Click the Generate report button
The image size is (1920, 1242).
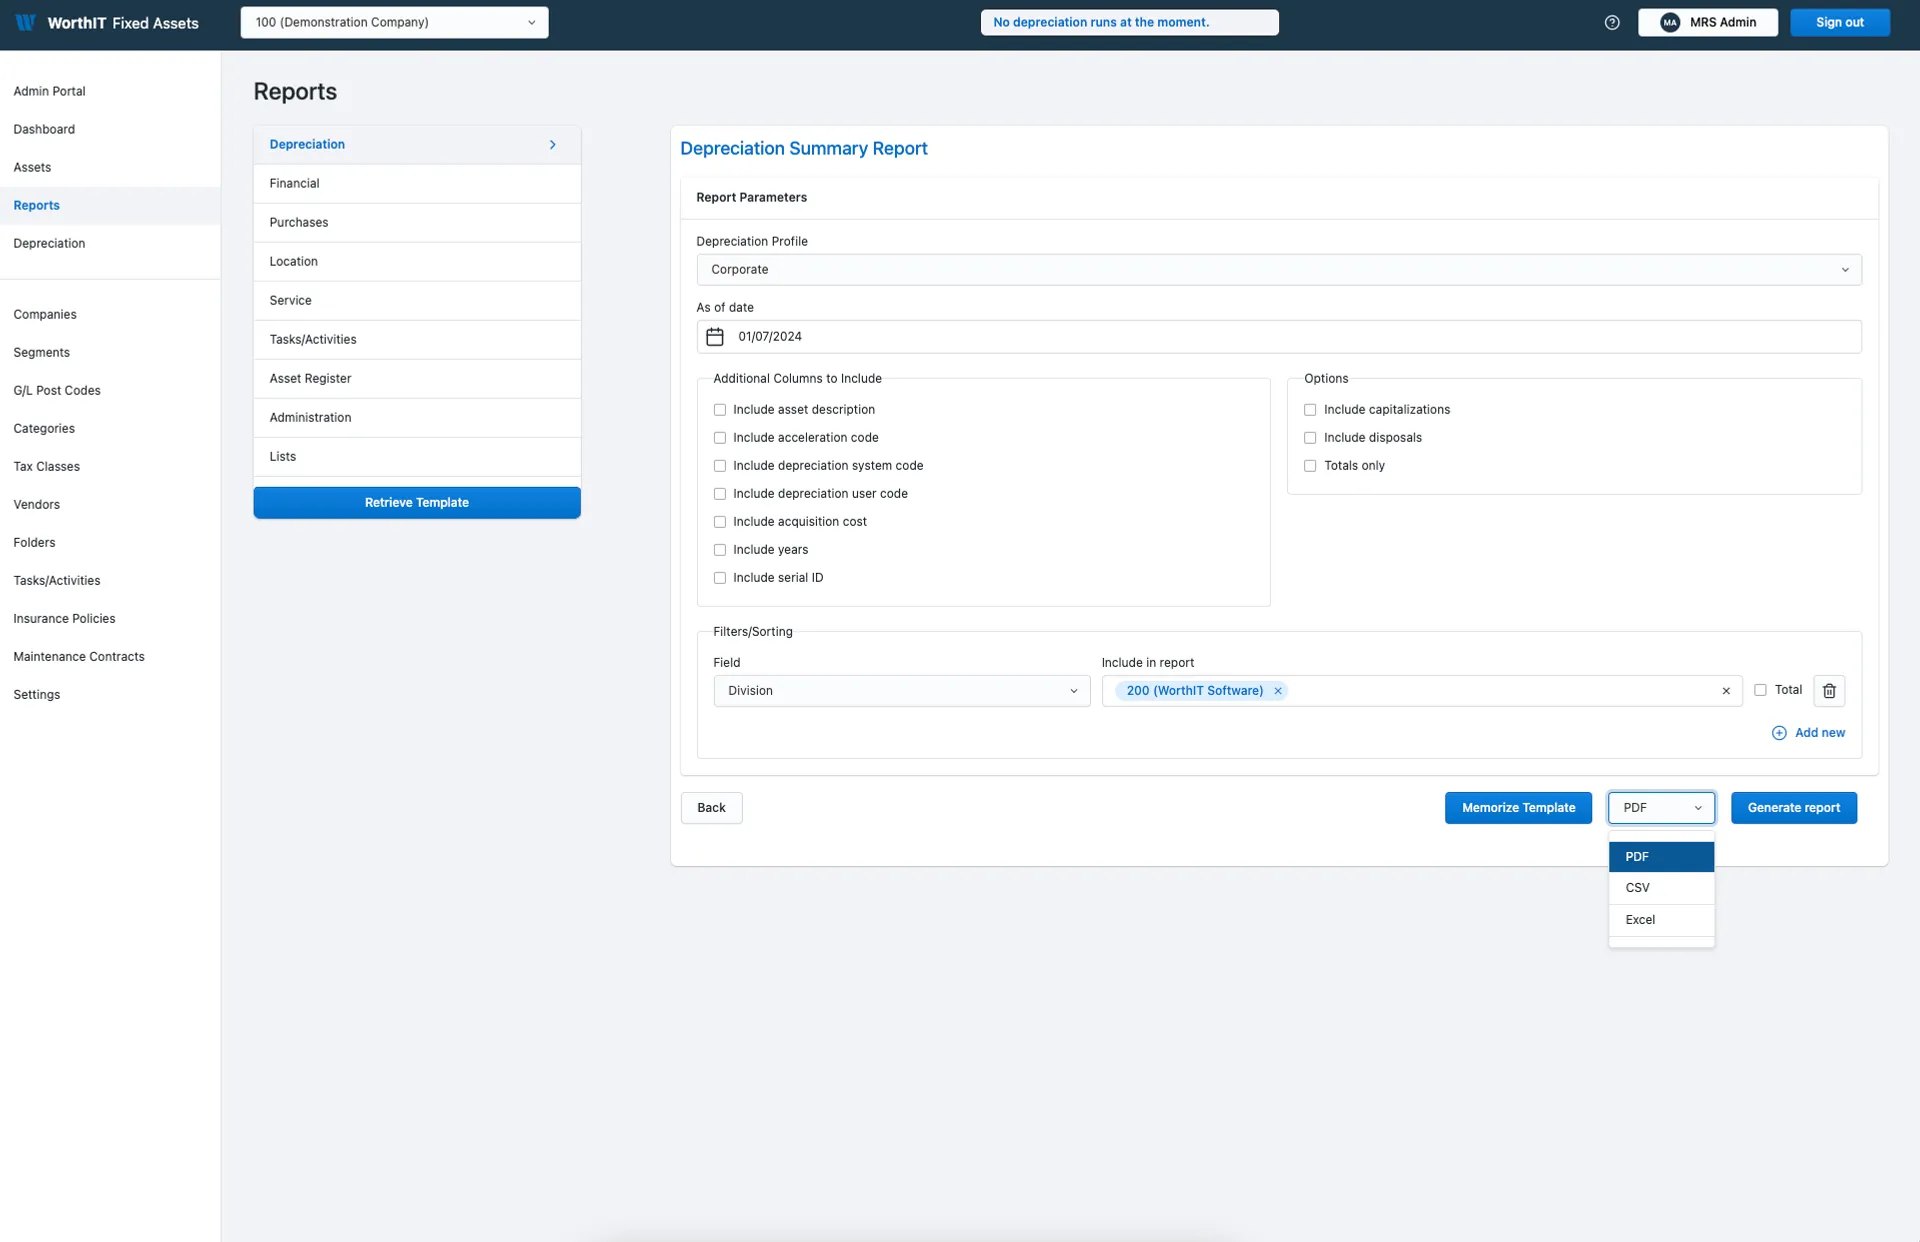(1793, 807)
